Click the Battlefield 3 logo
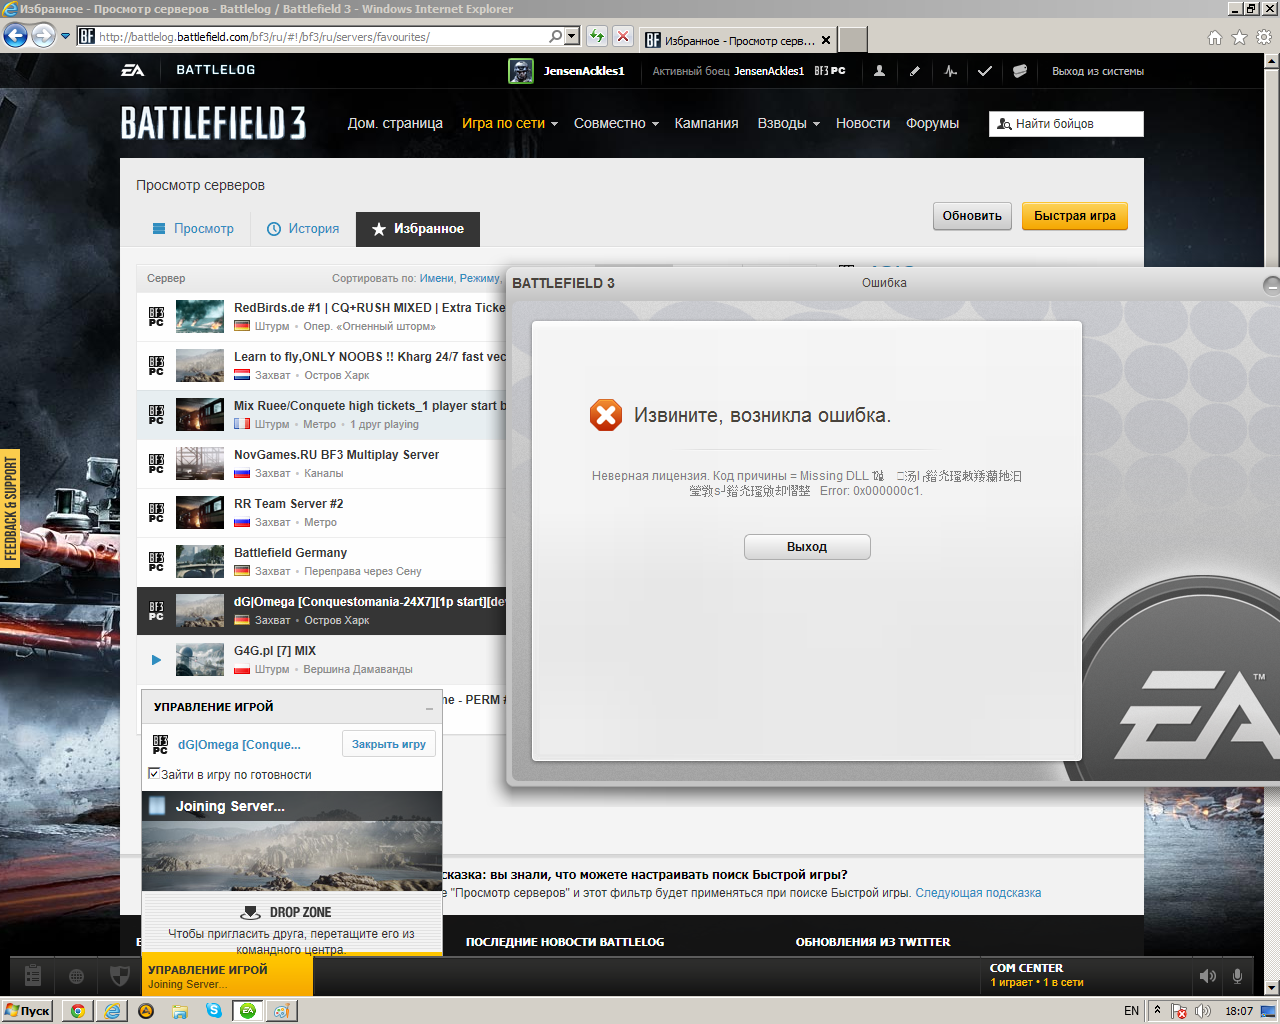Image resolution: width=1280 pixels, height=1024 pixels. [213, 123]
